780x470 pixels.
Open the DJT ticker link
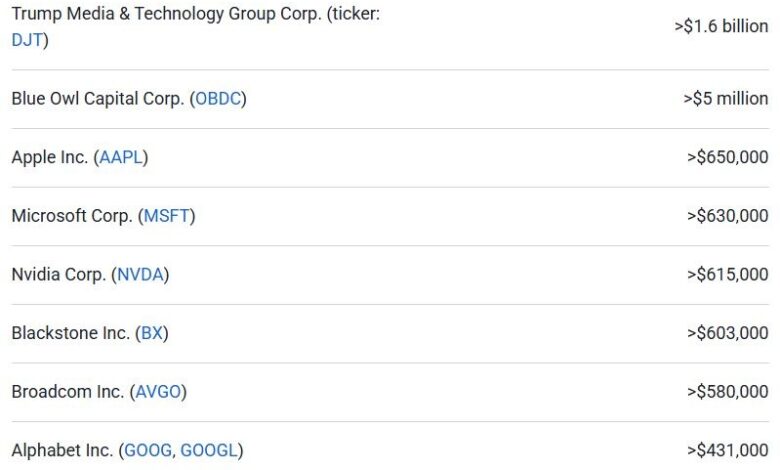(x=27, y=40)
